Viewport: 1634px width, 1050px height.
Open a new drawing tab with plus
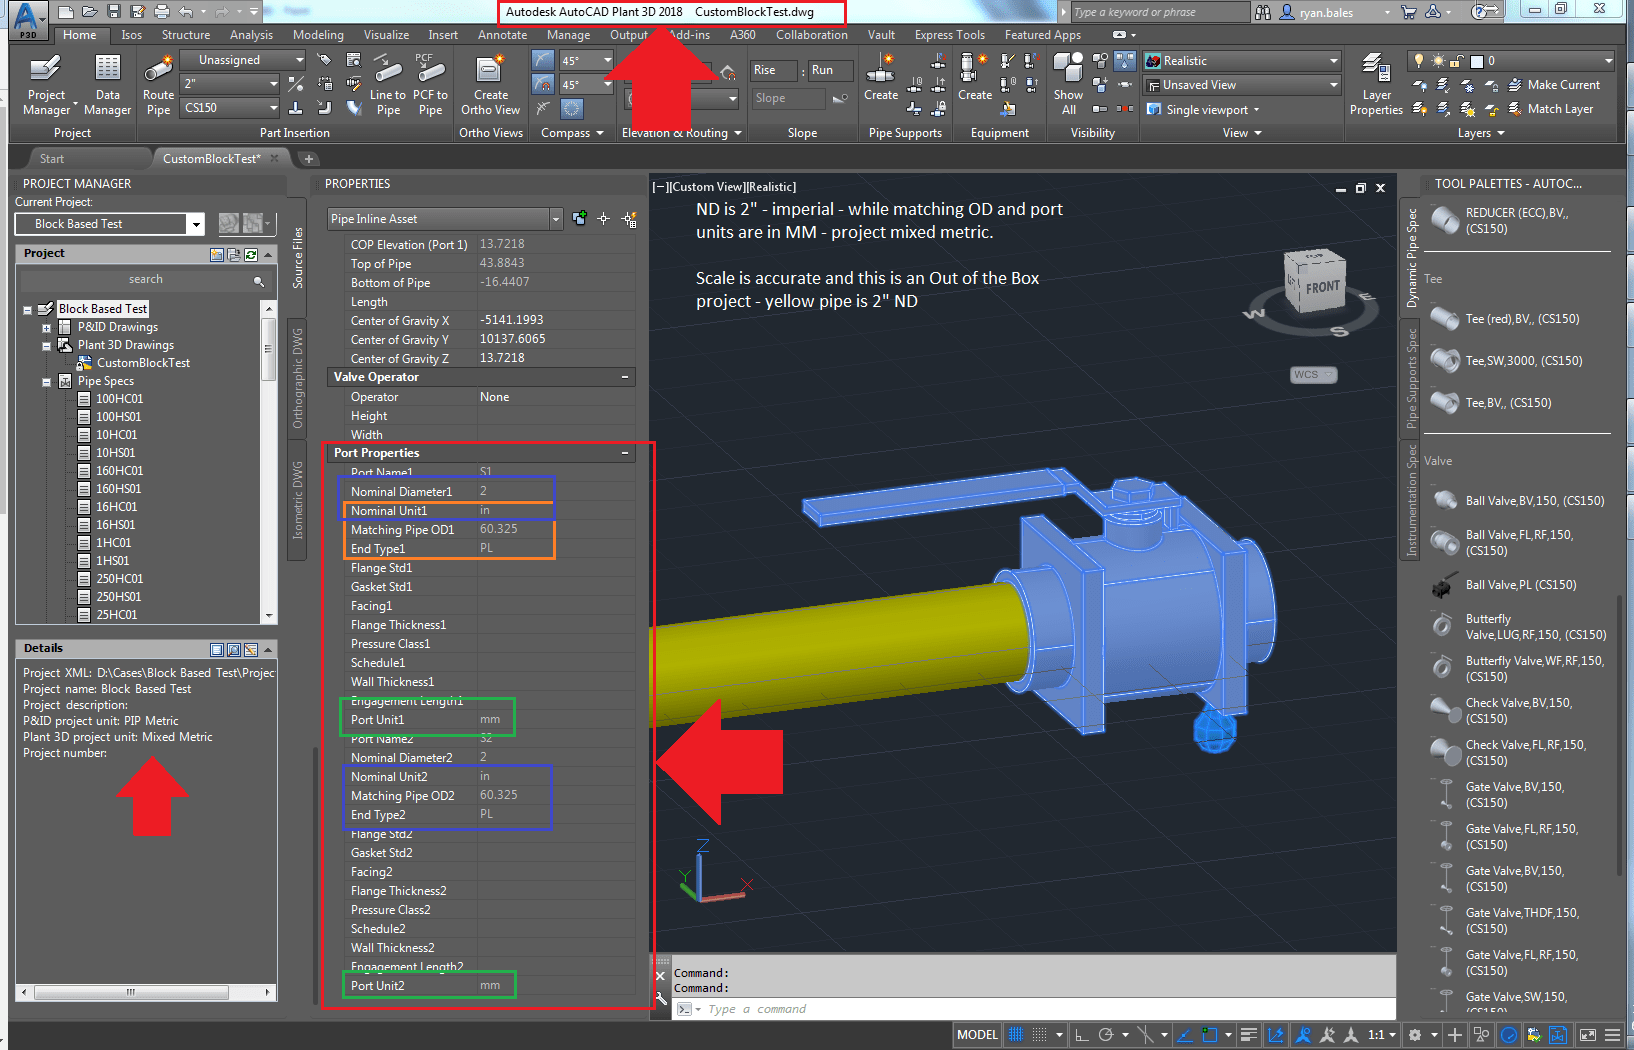pyautogui.click(x=309, y=159)
